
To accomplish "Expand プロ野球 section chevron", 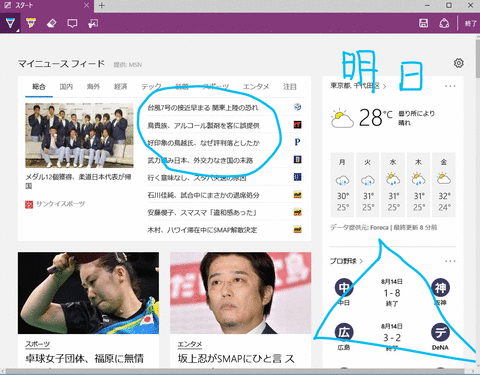I will (361, 261).
